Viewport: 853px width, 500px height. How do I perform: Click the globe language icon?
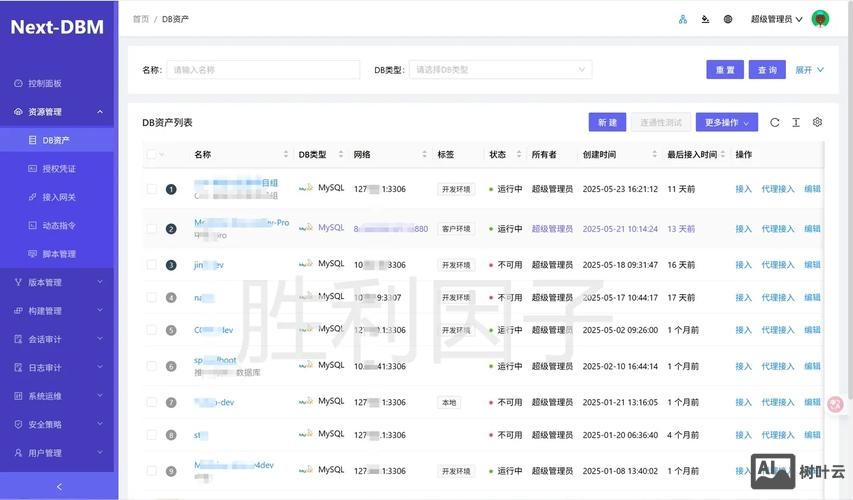click(728, 19)
